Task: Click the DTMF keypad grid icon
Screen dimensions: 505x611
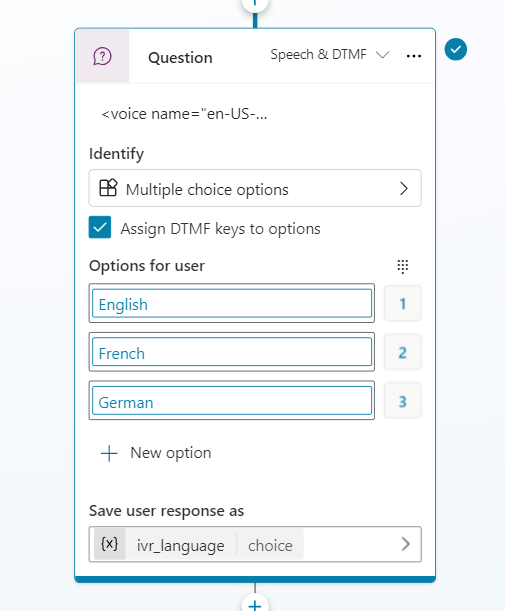Action: tap(403, 267)
